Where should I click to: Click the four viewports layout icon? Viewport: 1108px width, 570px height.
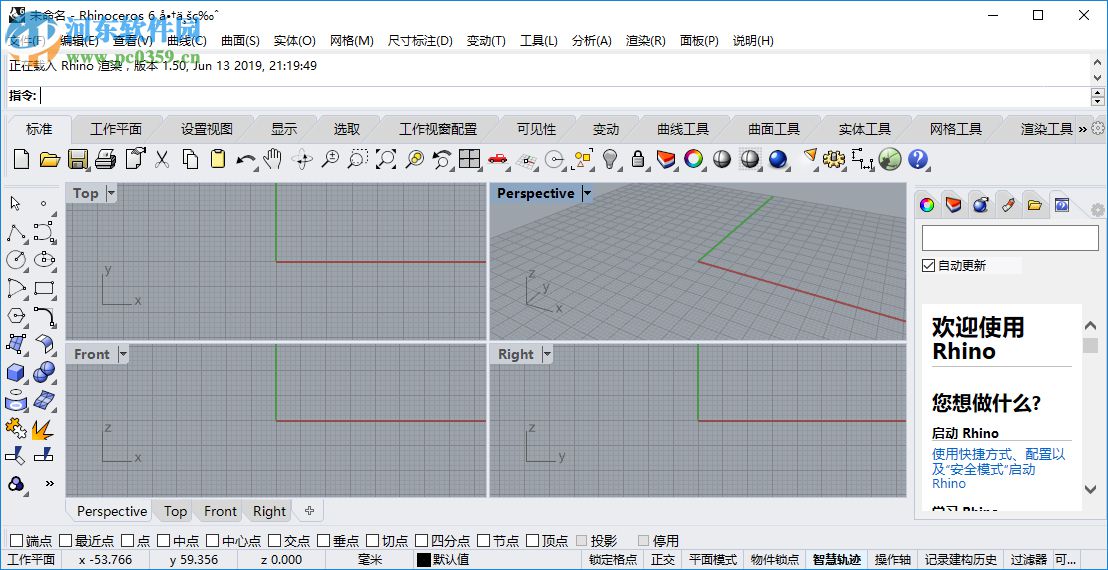tap(469, 159)
